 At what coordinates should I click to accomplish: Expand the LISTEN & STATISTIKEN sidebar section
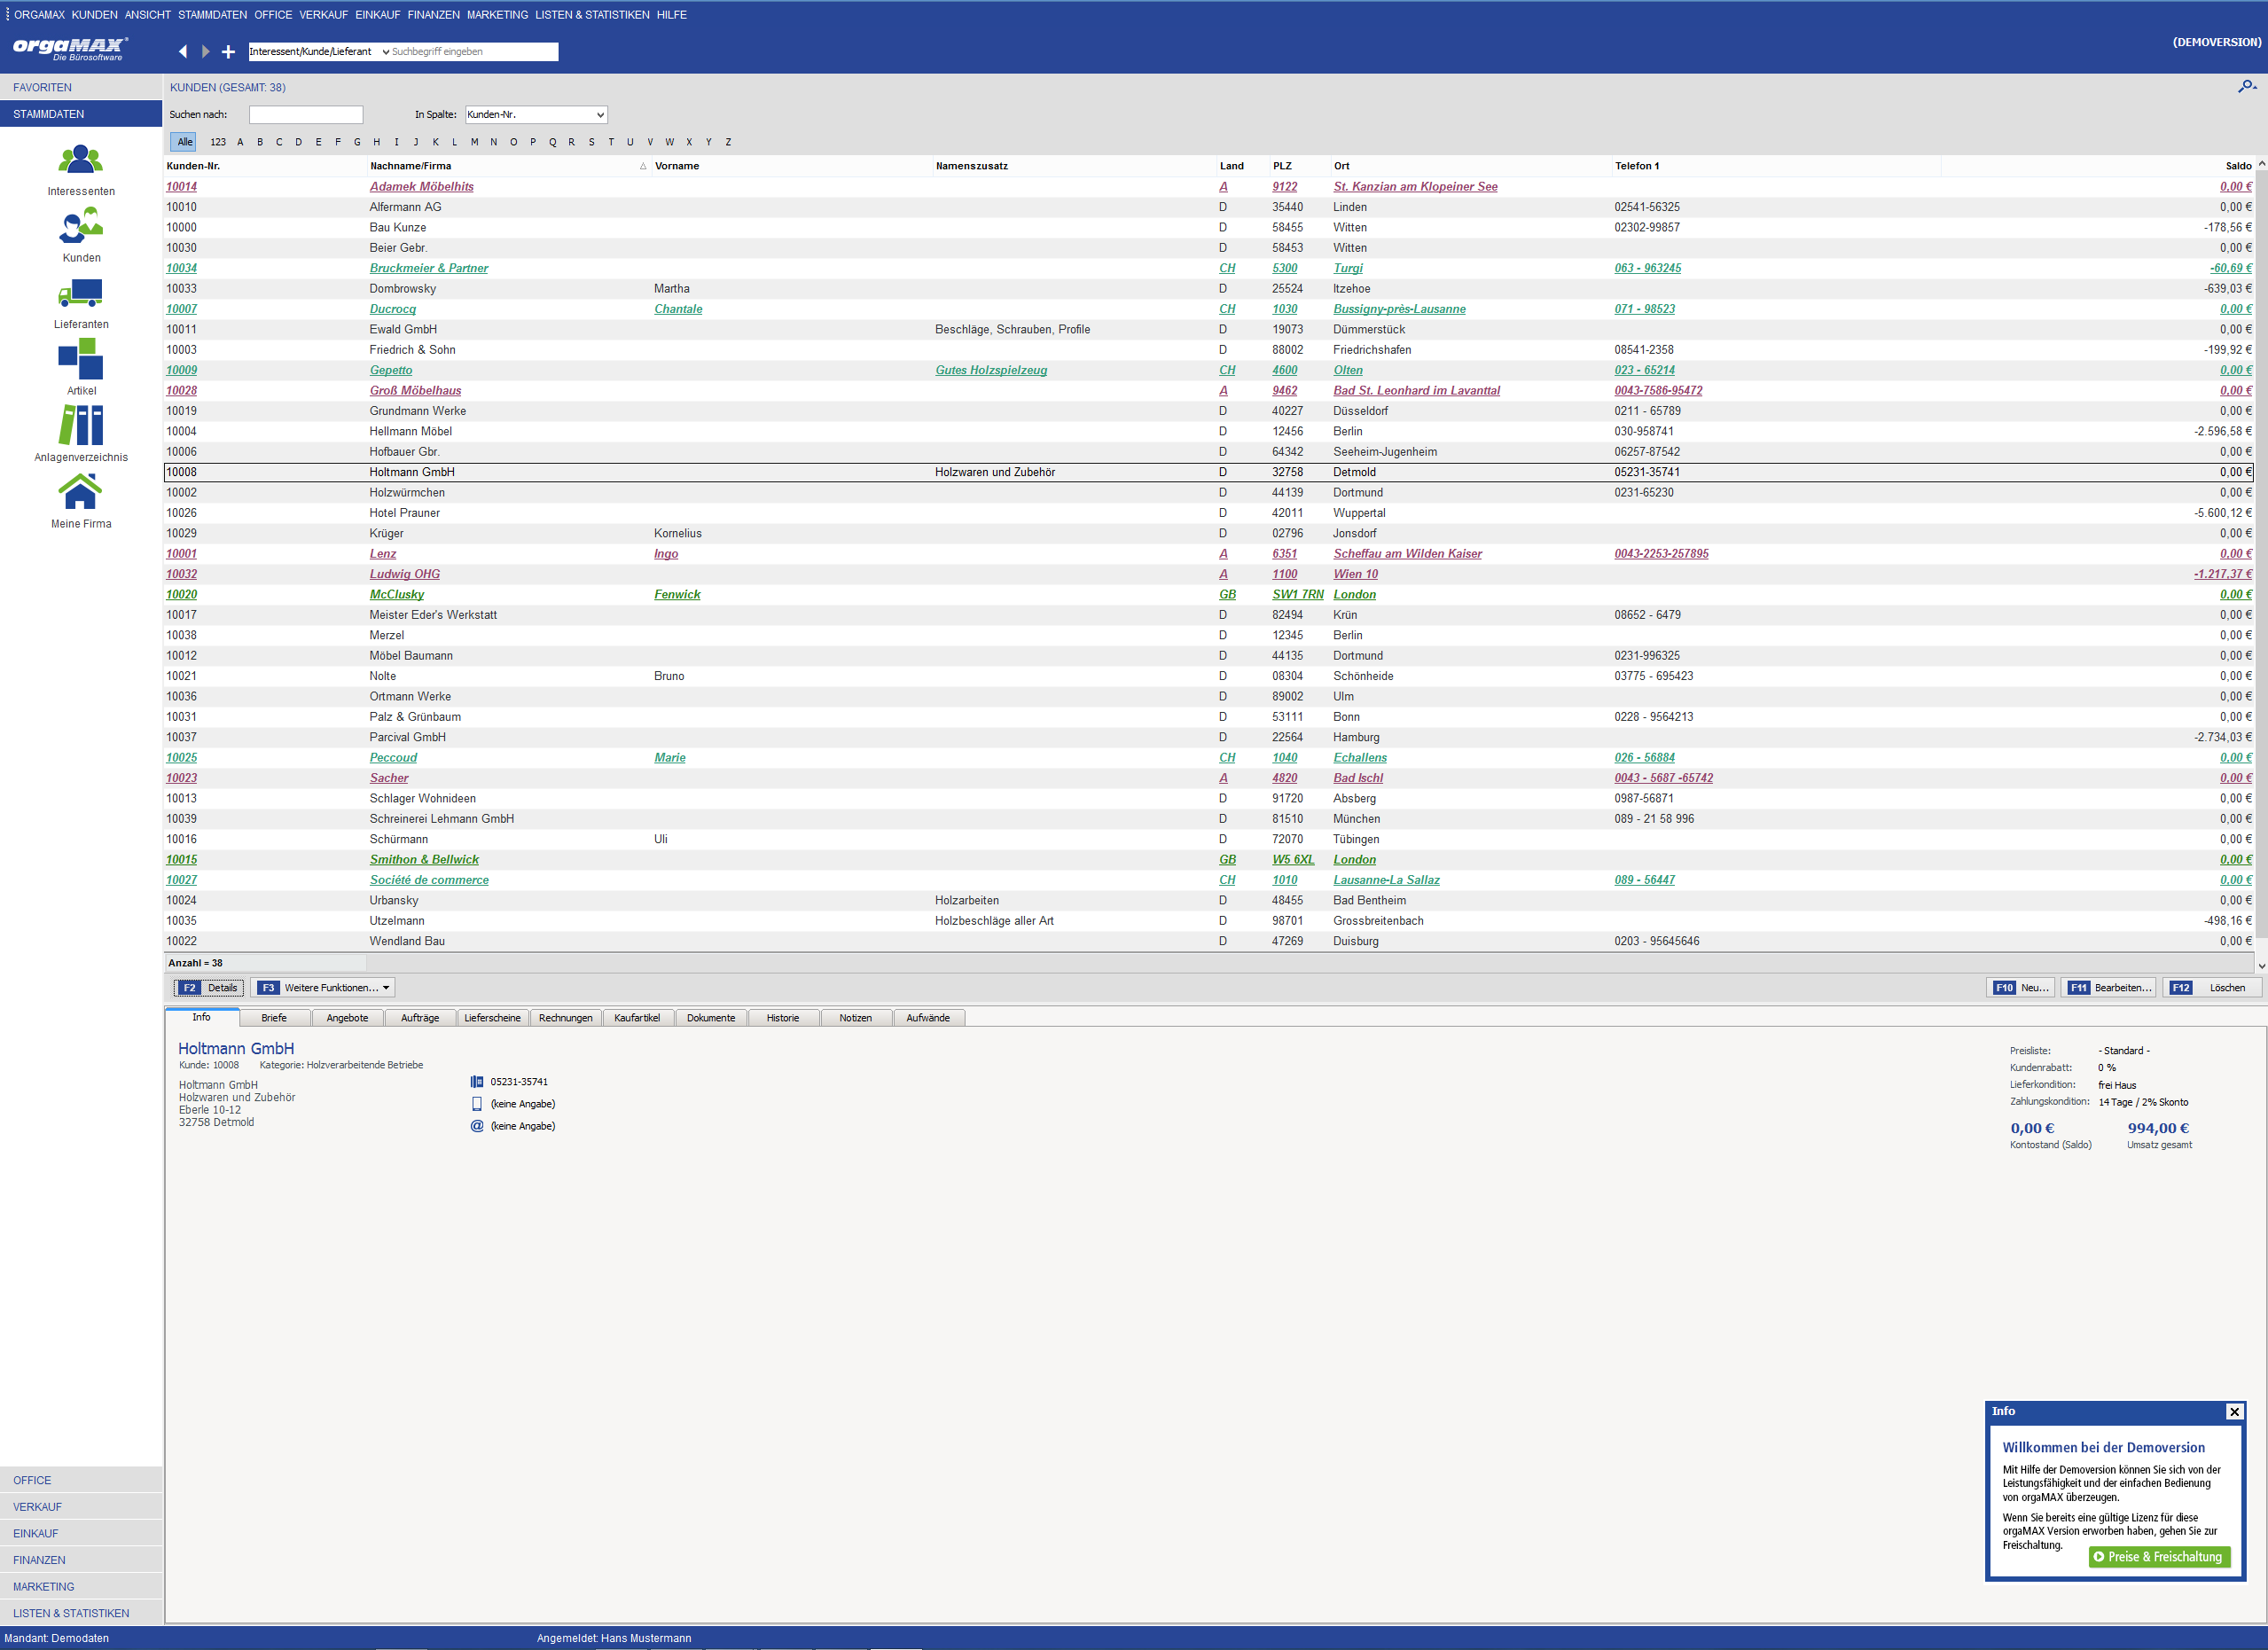[x=81, y=1613]
